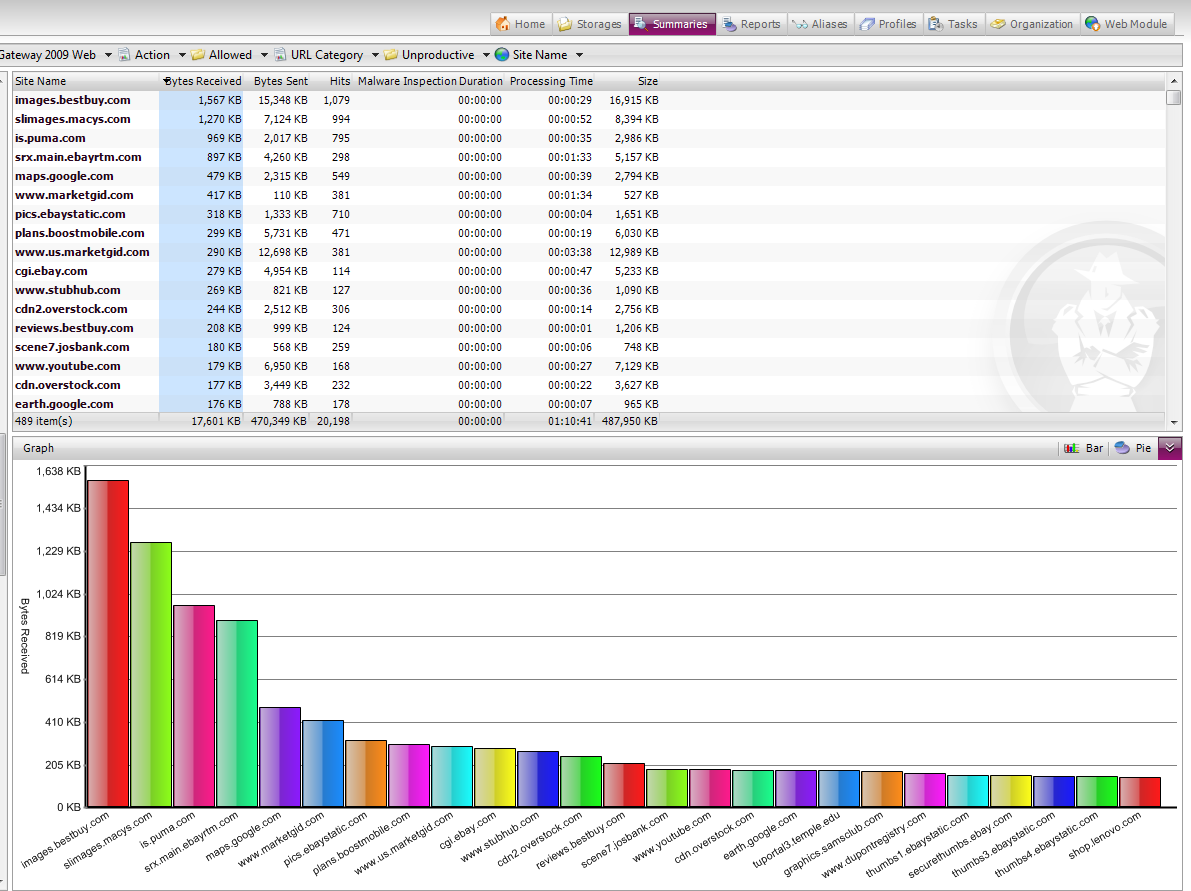
Task: Click the Aliases glasses icon
Action: 800,24
